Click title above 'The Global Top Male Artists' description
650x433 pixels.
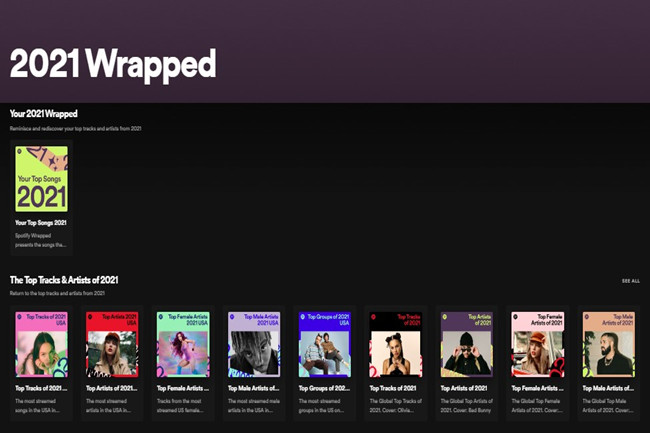(x=608, y=388)
